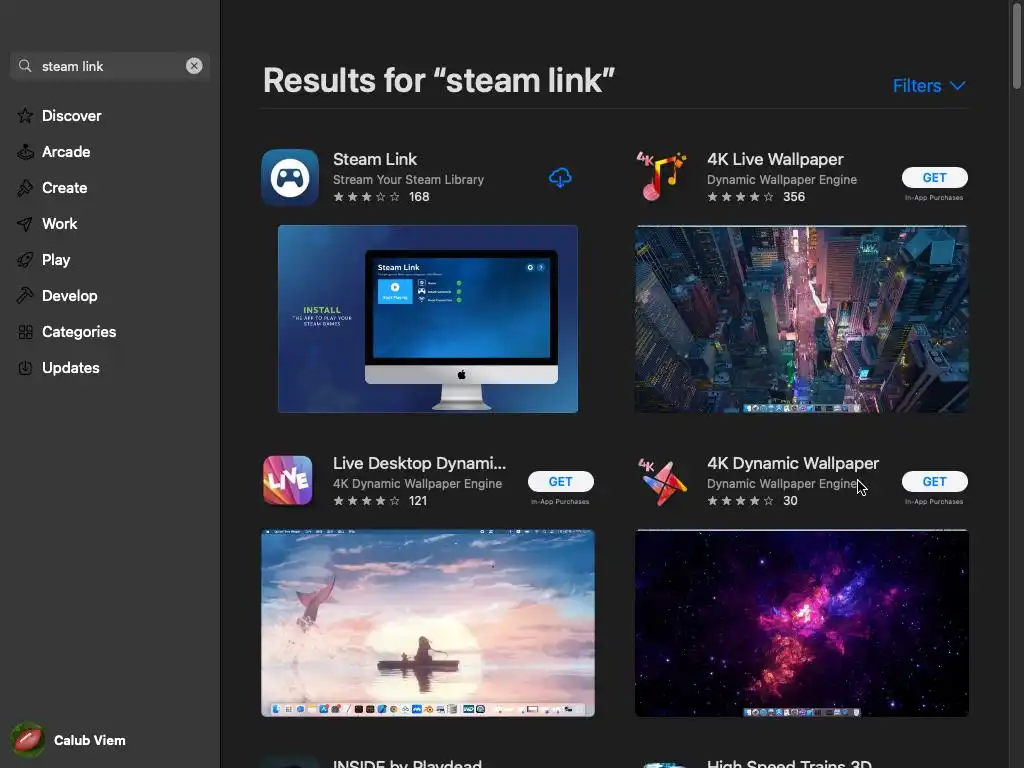View Live Desktop sunset boat screenshot
The width and height of the screenshot is (1024, 768).
428,623
